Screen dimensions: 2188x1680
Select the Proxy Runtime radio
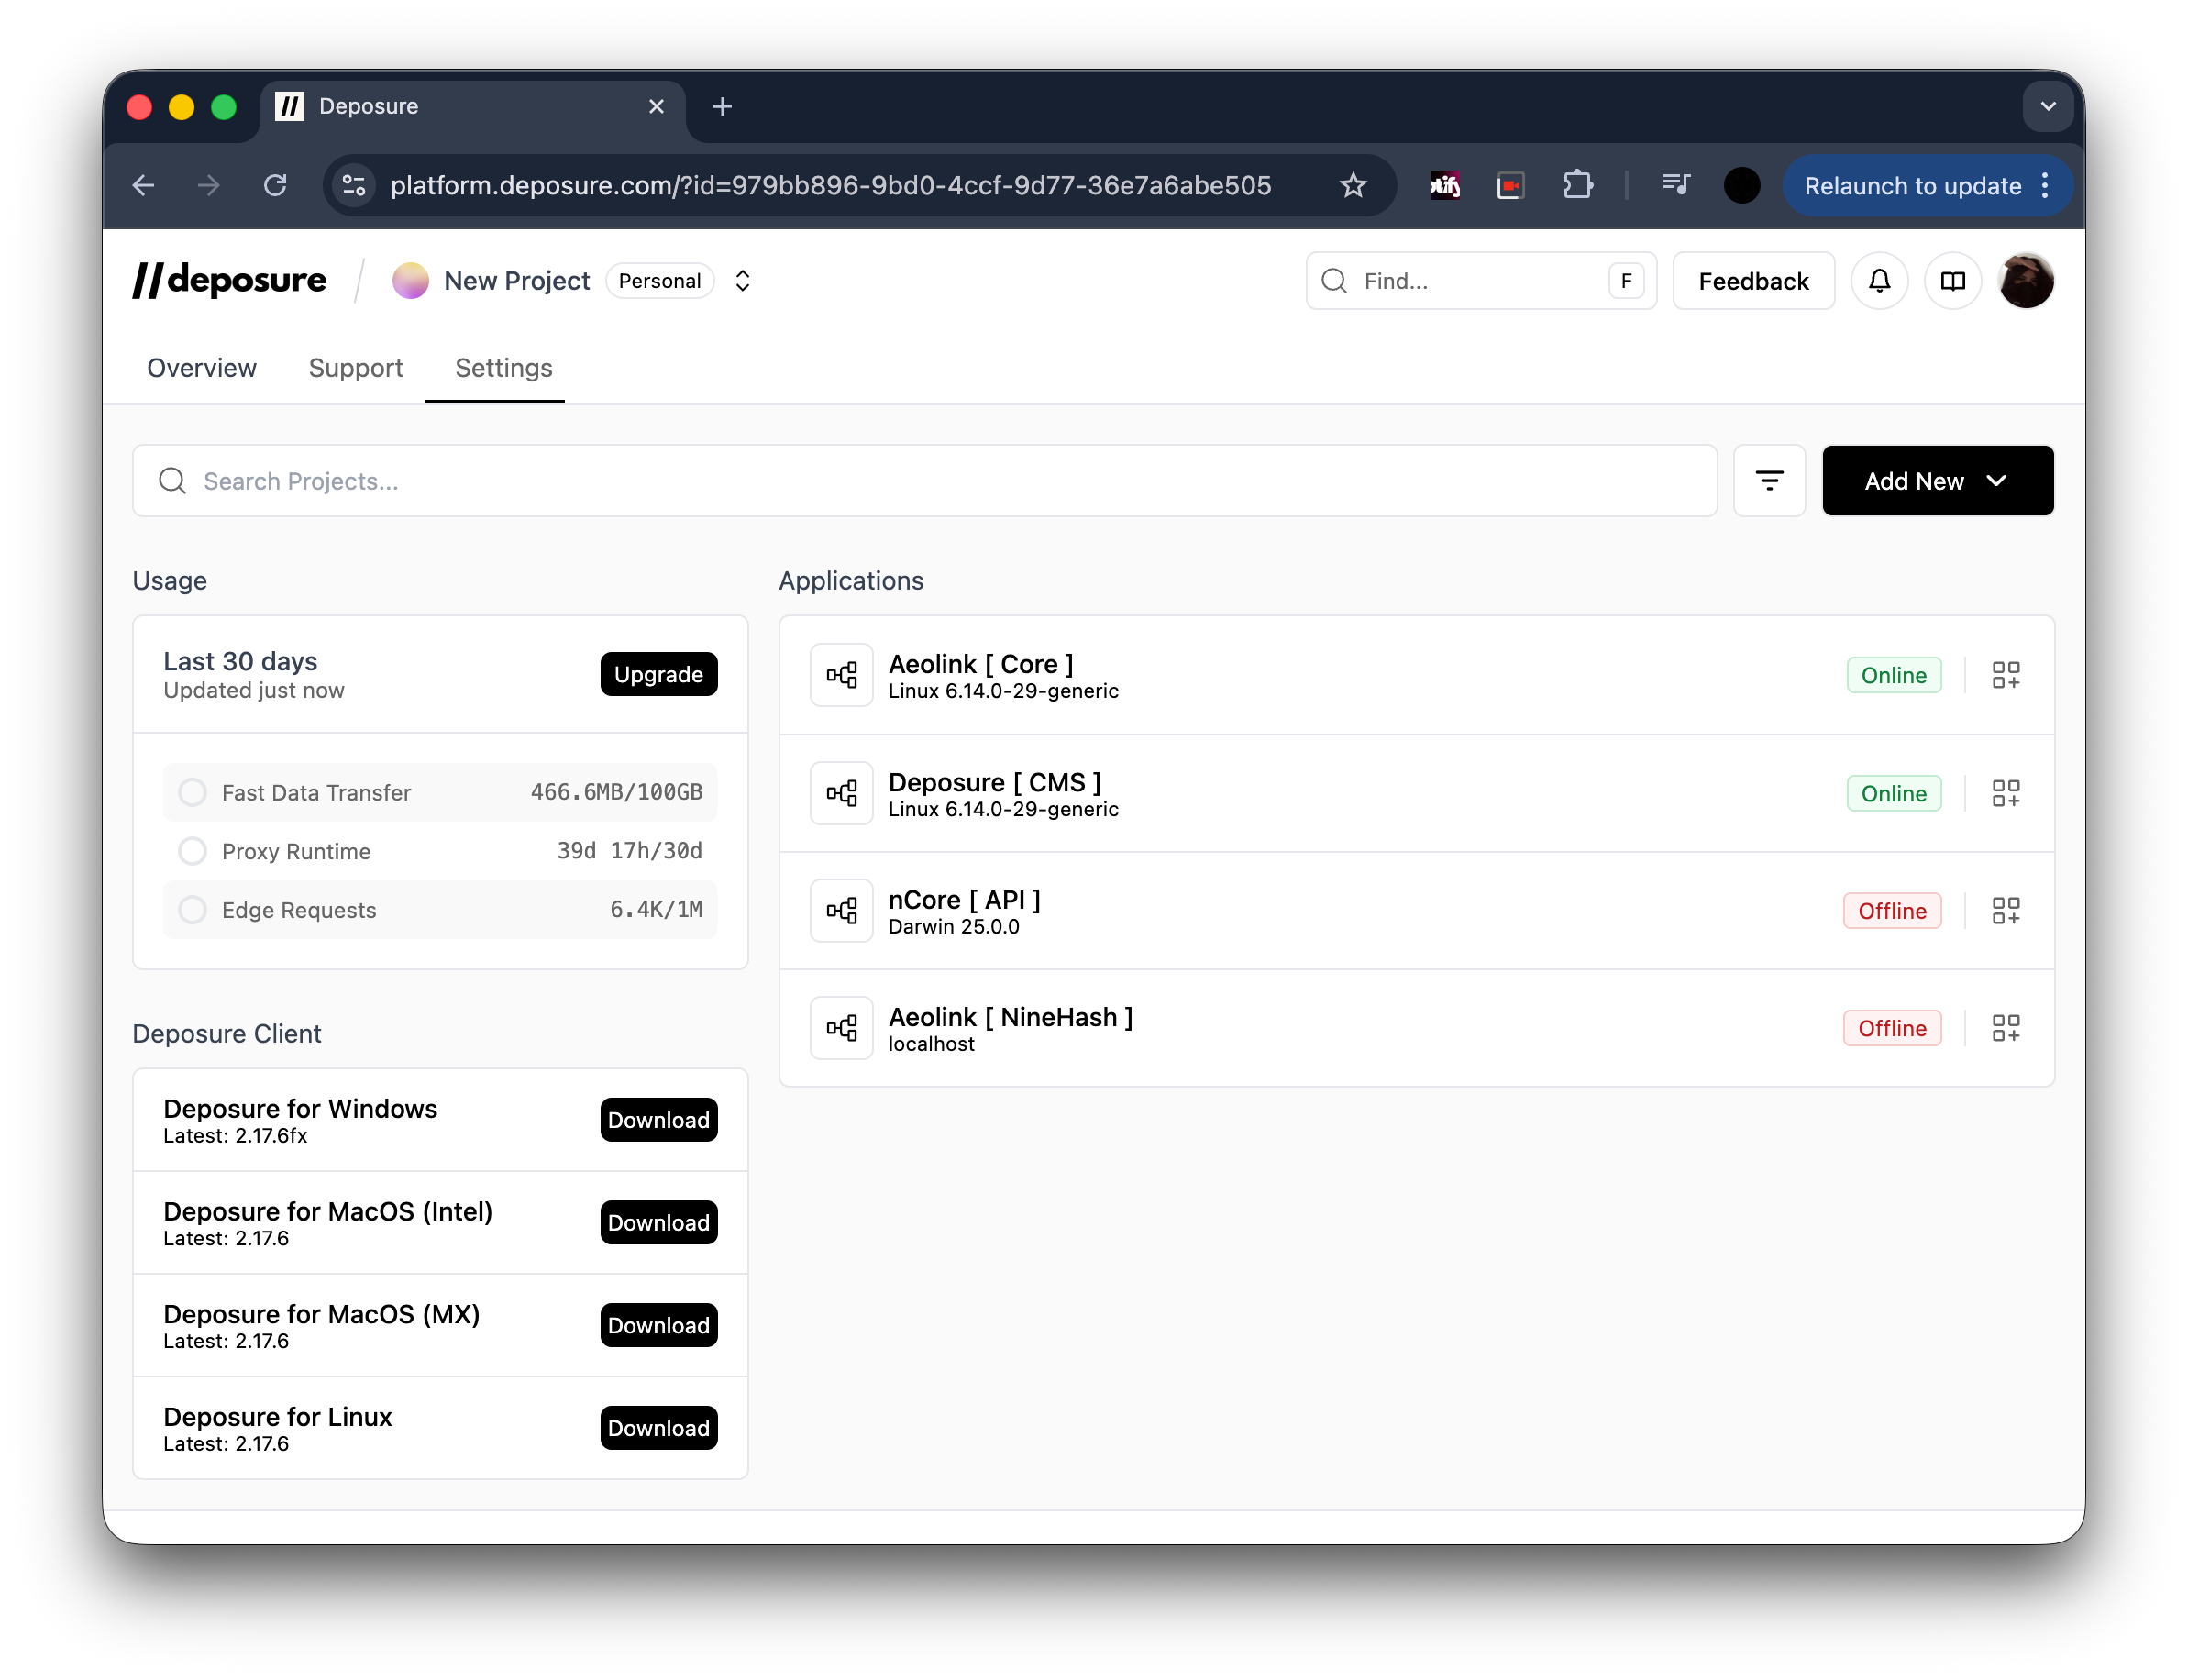[192, 851]
